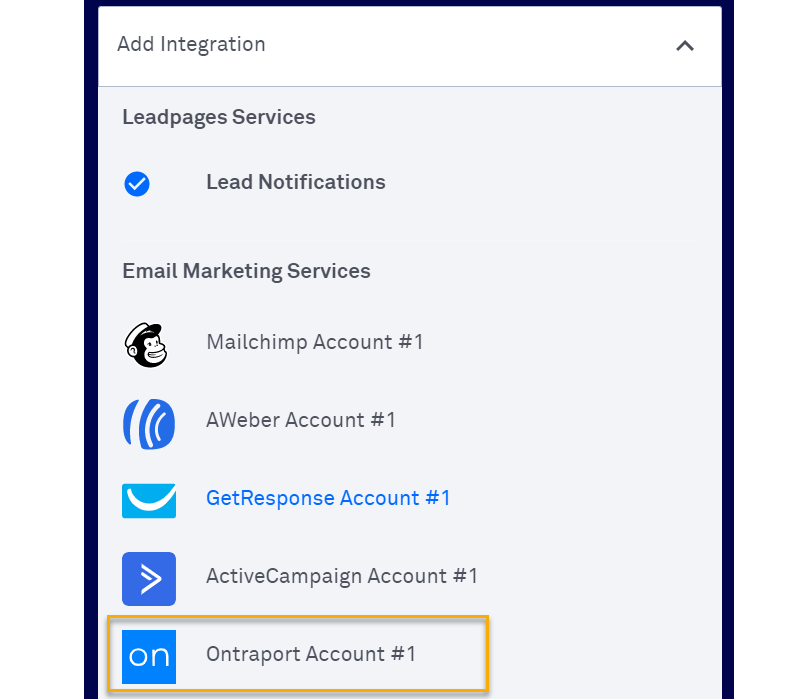Pick ActiveCampaign Account #1 option
This screenshot has height=699, width=806.
pyautogui.click(x=341, y=576)
